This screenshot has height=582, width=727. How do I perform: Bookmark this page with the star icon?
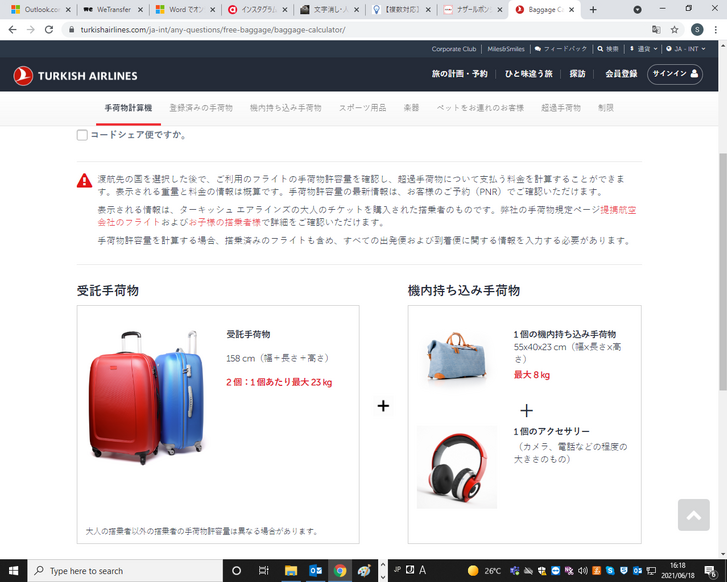[x=675, y=30]
